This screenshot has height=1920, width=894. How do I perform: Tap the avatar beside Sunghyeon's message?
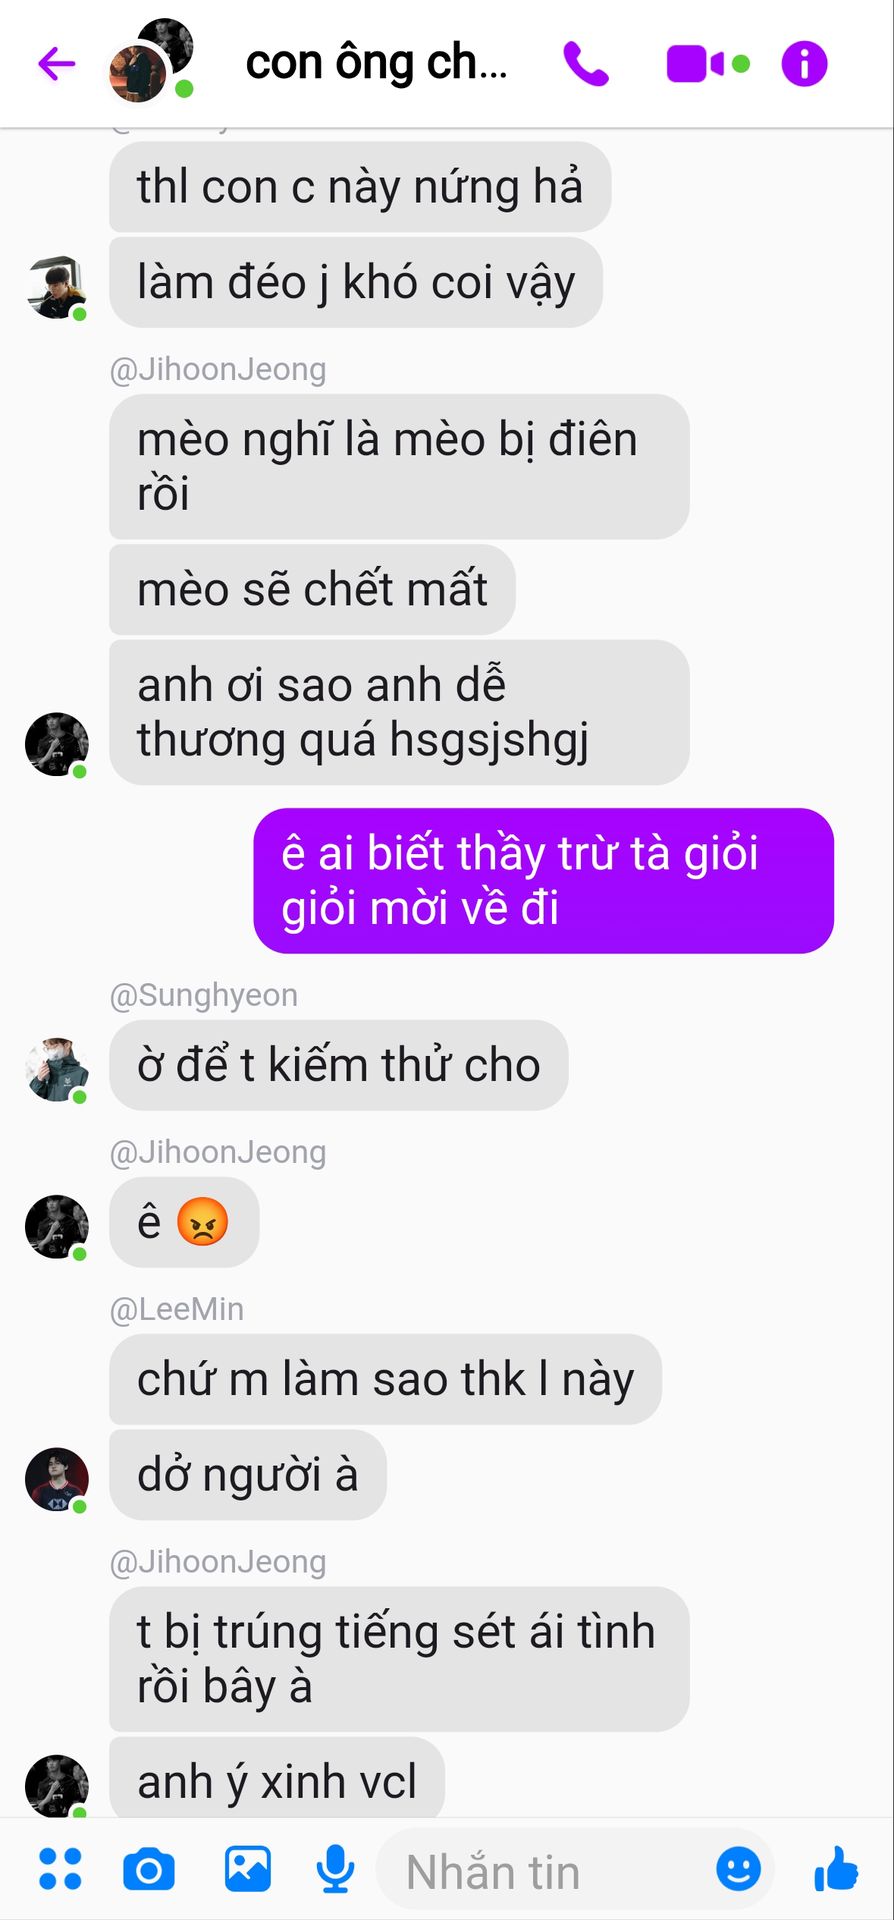57,1069
